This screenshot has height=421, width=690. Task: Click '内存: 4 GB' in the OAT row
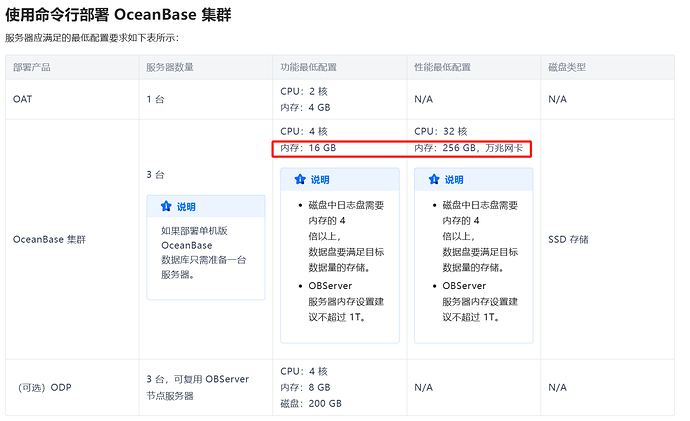point(305,107)
